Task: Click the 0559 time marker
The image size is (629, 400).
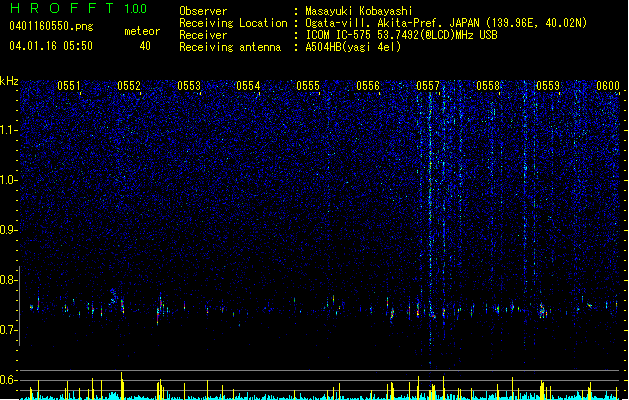Action: (x=548, y=86)
